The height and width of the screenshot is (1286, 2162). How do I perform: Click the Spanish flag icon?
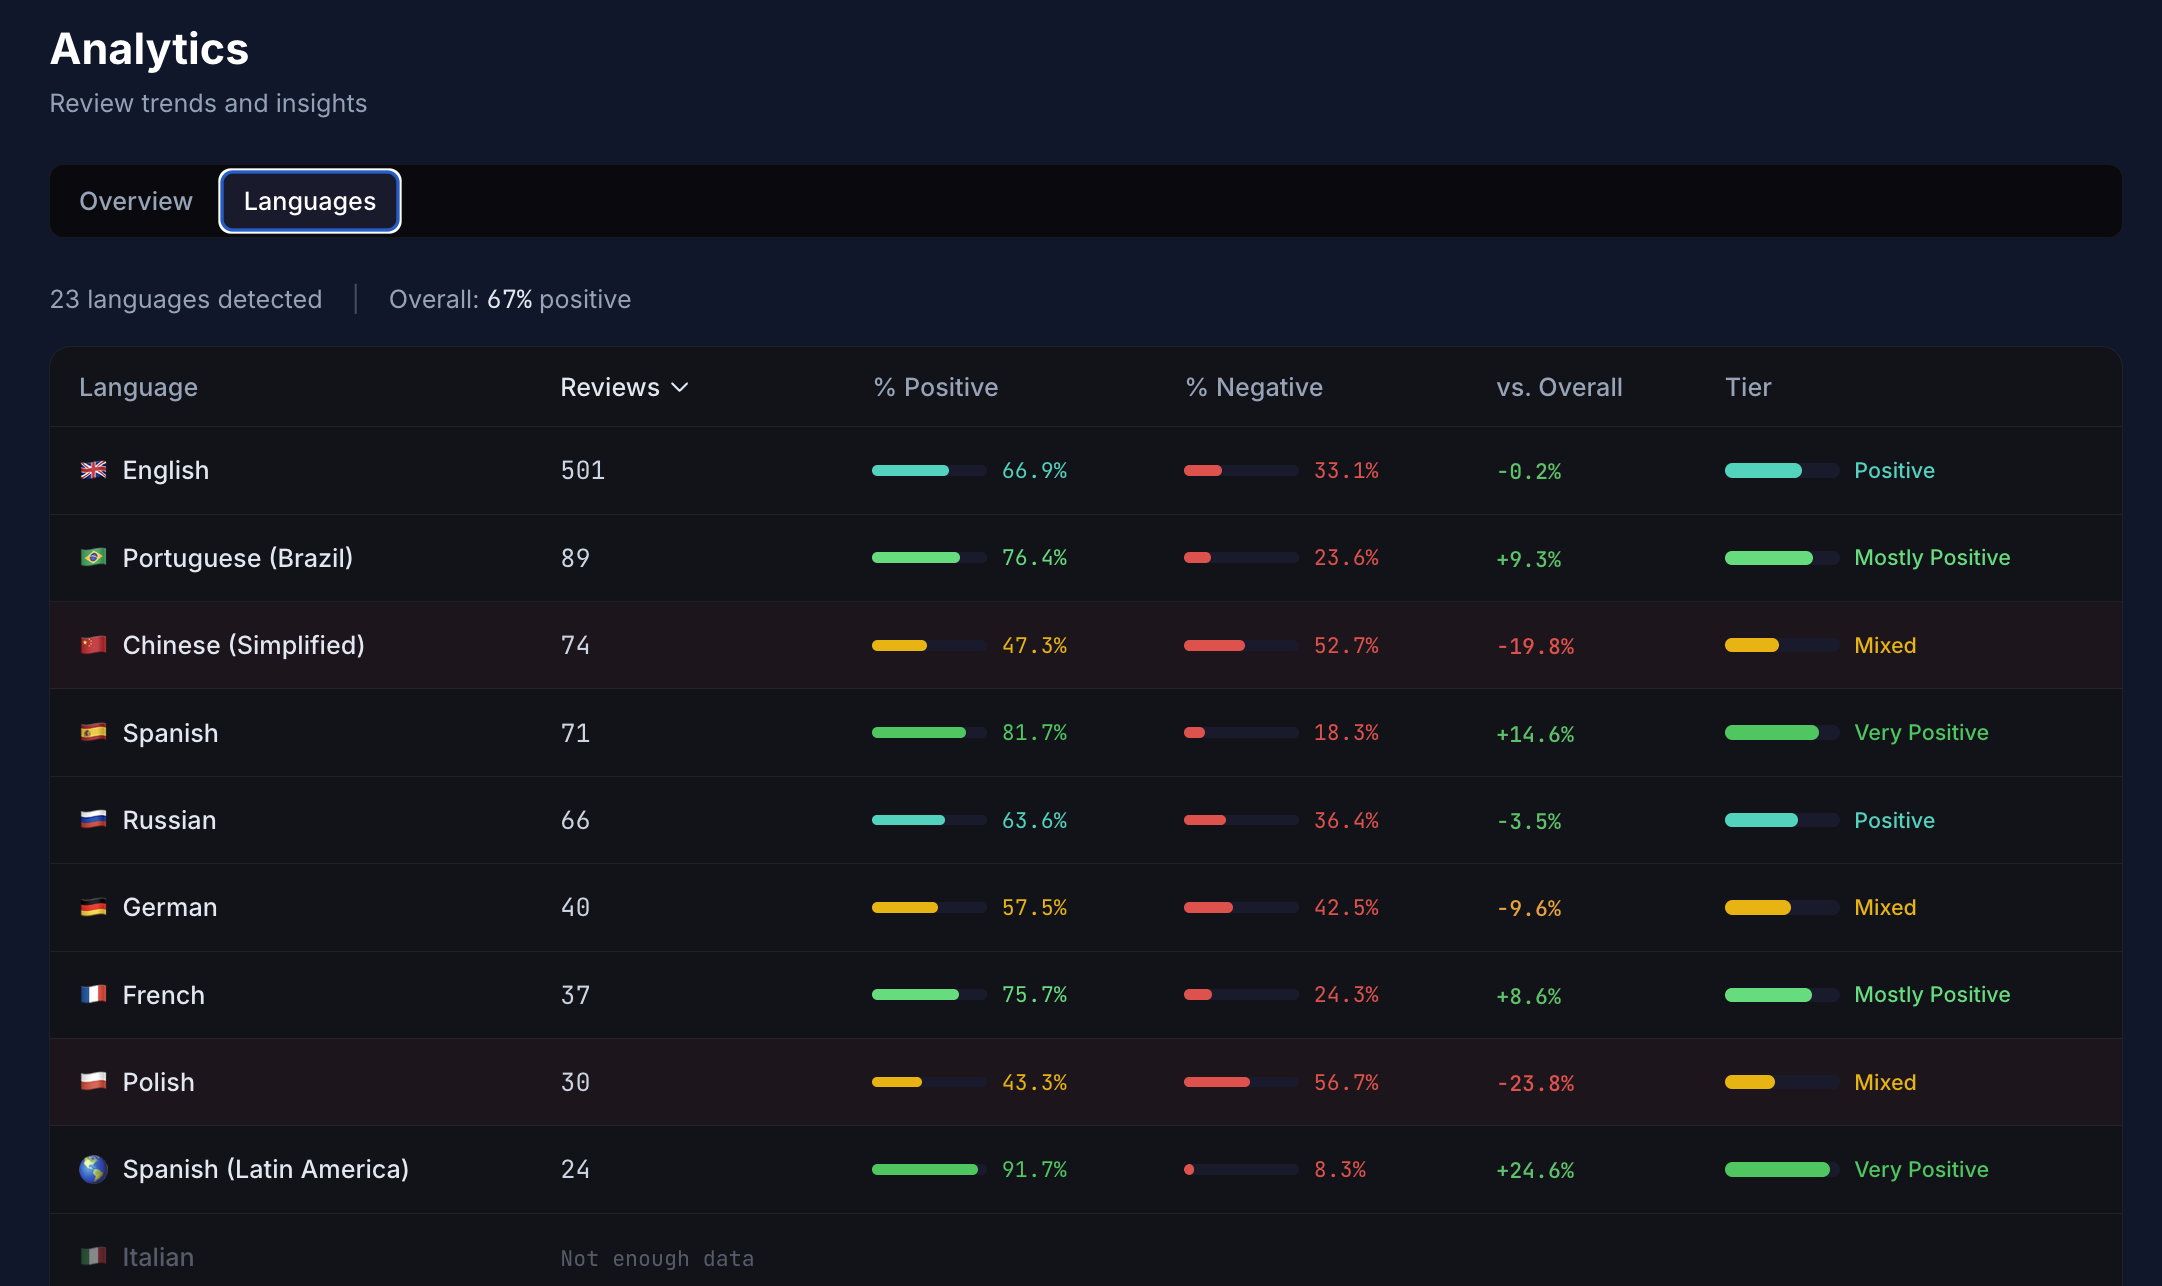[94, 732]
